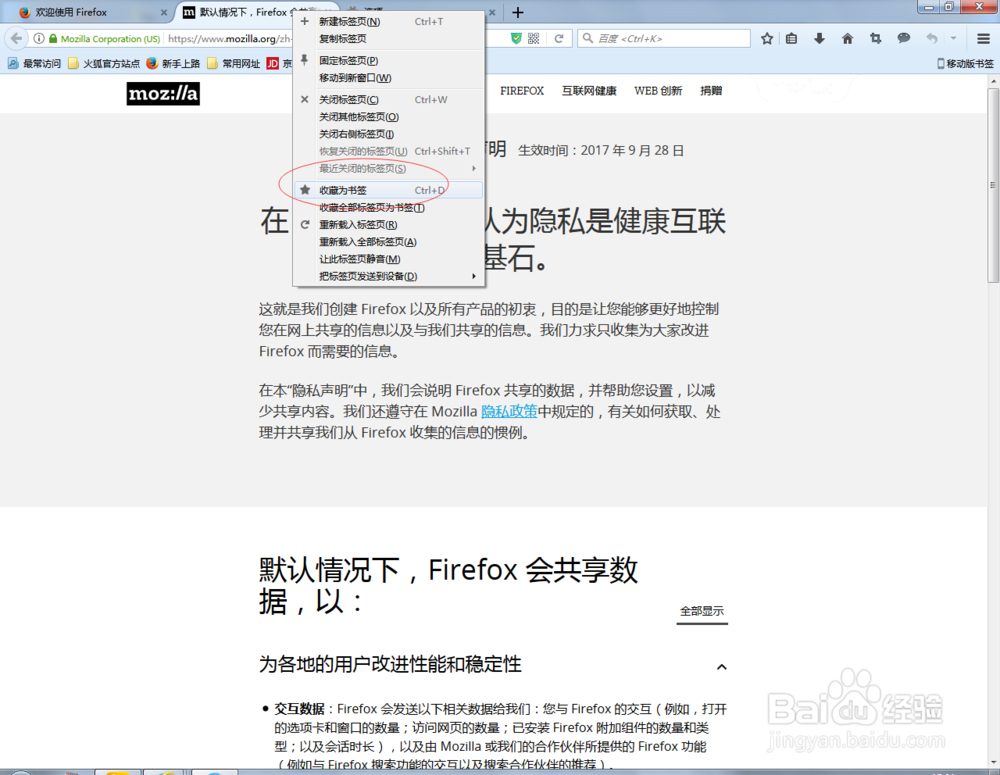This screenshot has height=775, width=1000.
Task: Choose 收藏全部标签页为书签 entry
Action: pos(388,207)
